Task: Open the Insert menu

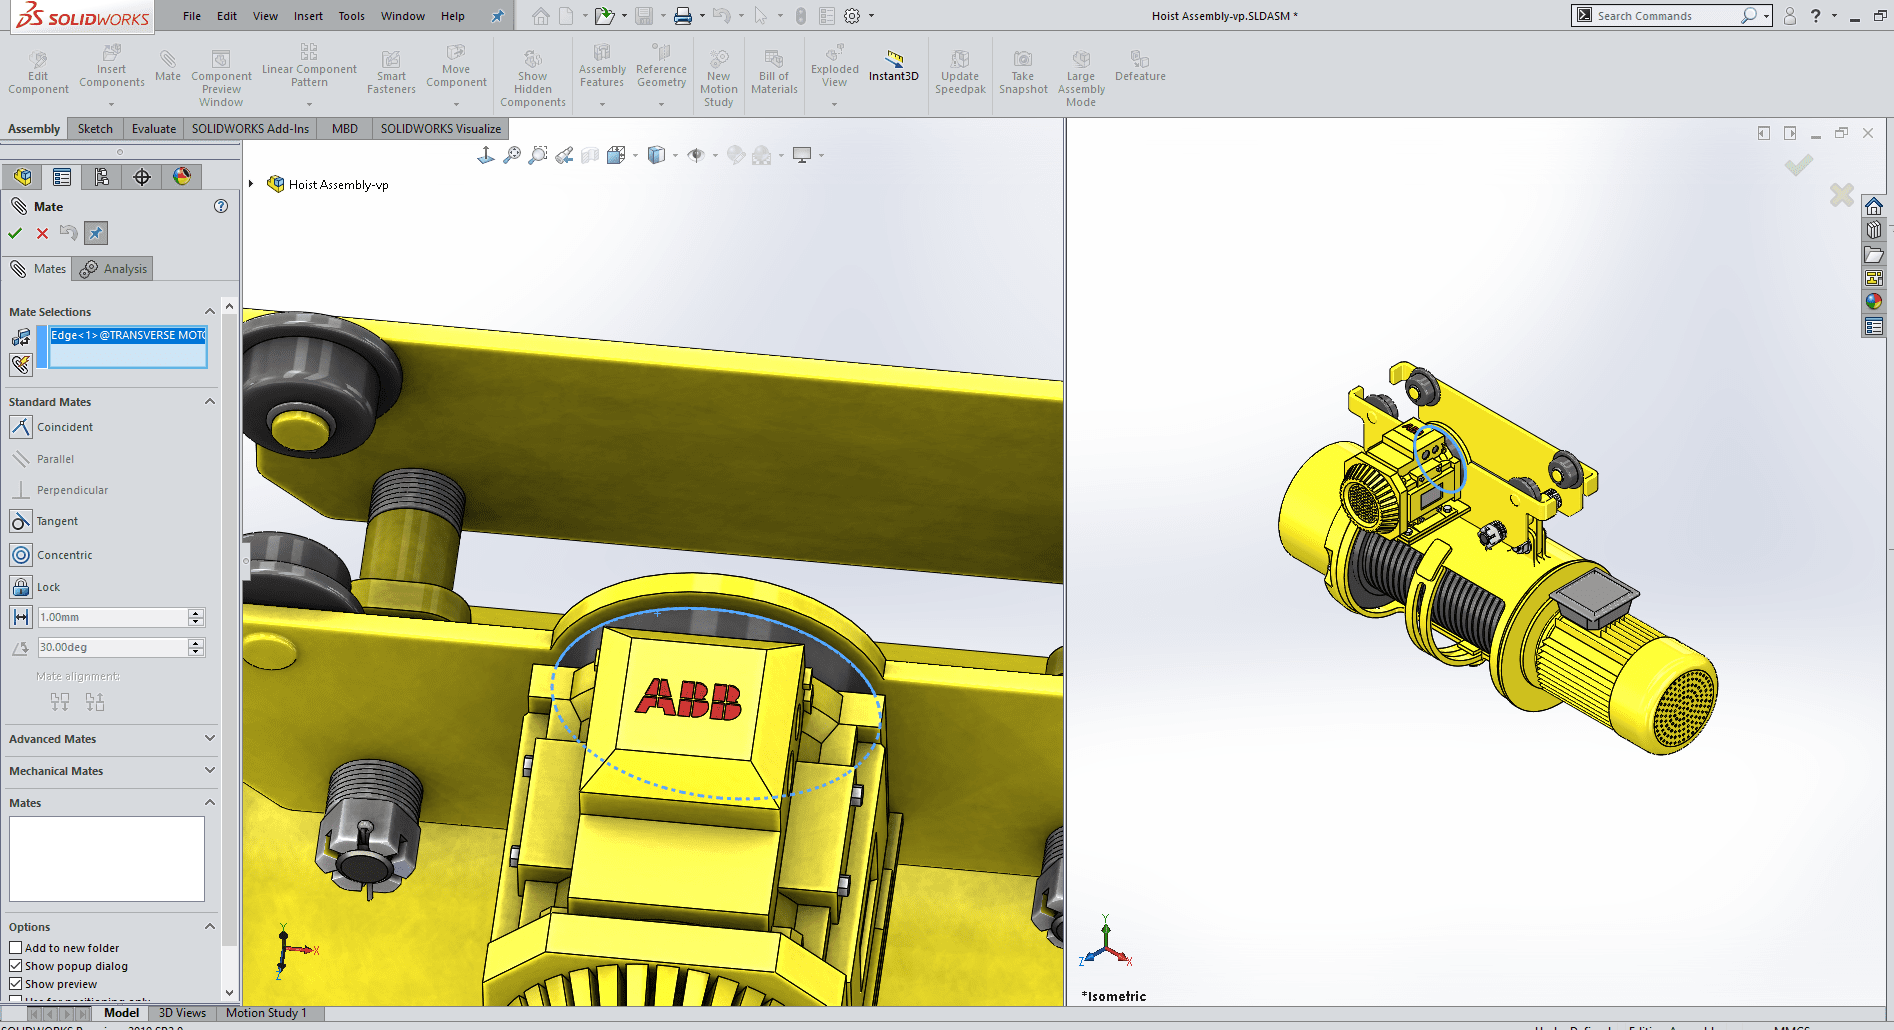Action: click(x=308, y=16)
